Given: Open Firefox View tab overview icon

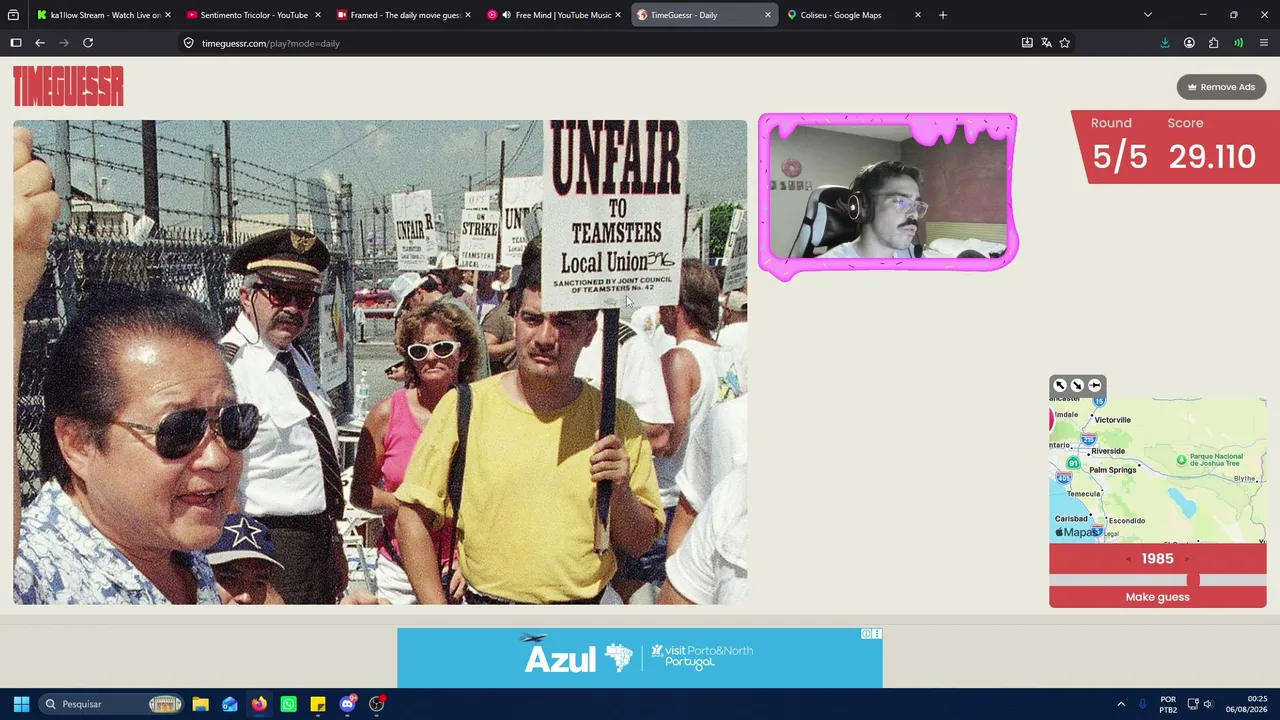Looking at the screenshot, I should 13,15.
